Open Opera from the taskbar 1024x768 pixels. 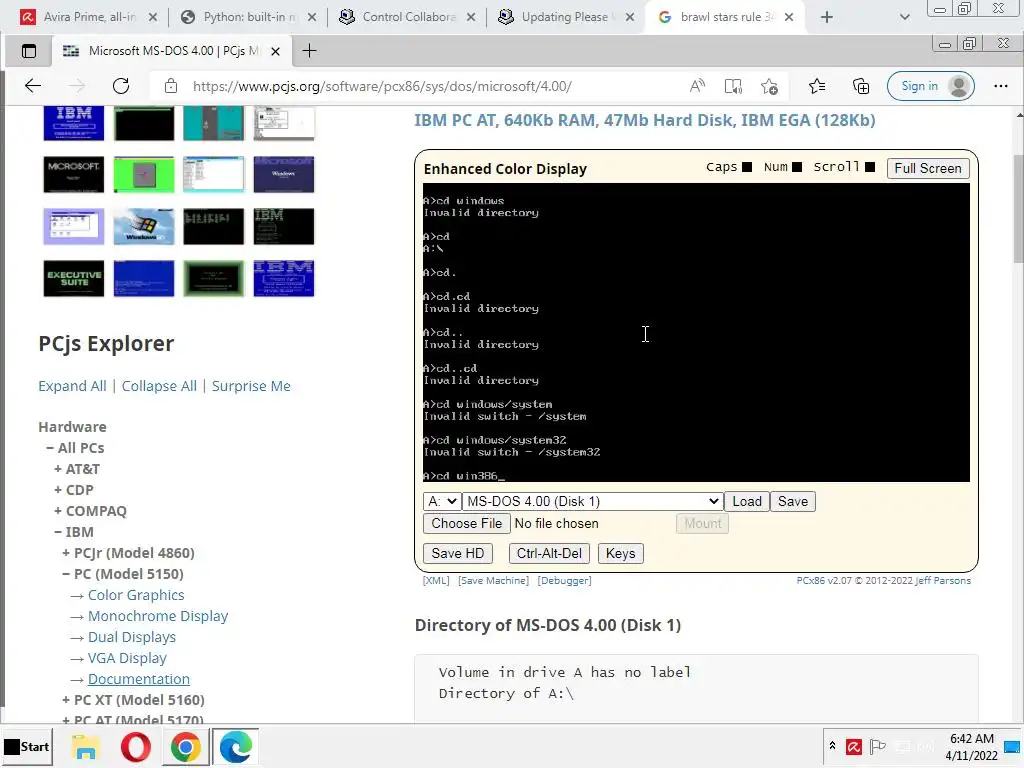pos(135,746)
